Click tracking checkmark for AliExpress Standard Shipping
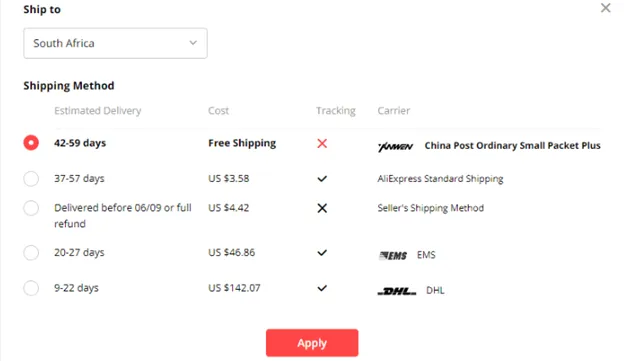The height and width of the screenshot is (361, 624). tap(322, 179)
